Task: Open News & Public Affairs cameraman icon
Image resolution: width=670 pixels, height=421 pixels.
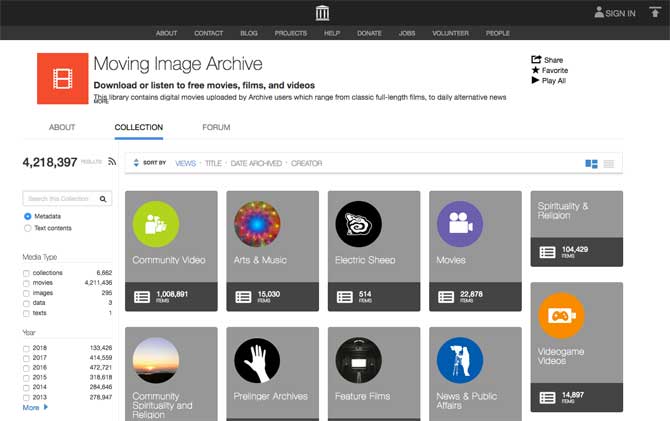Action: [x=460, y=360]
